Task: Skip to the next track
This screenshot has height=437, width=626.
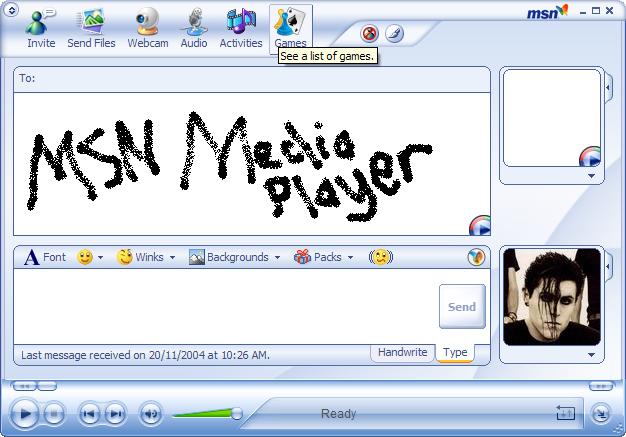Action: [x=116, y=413]
